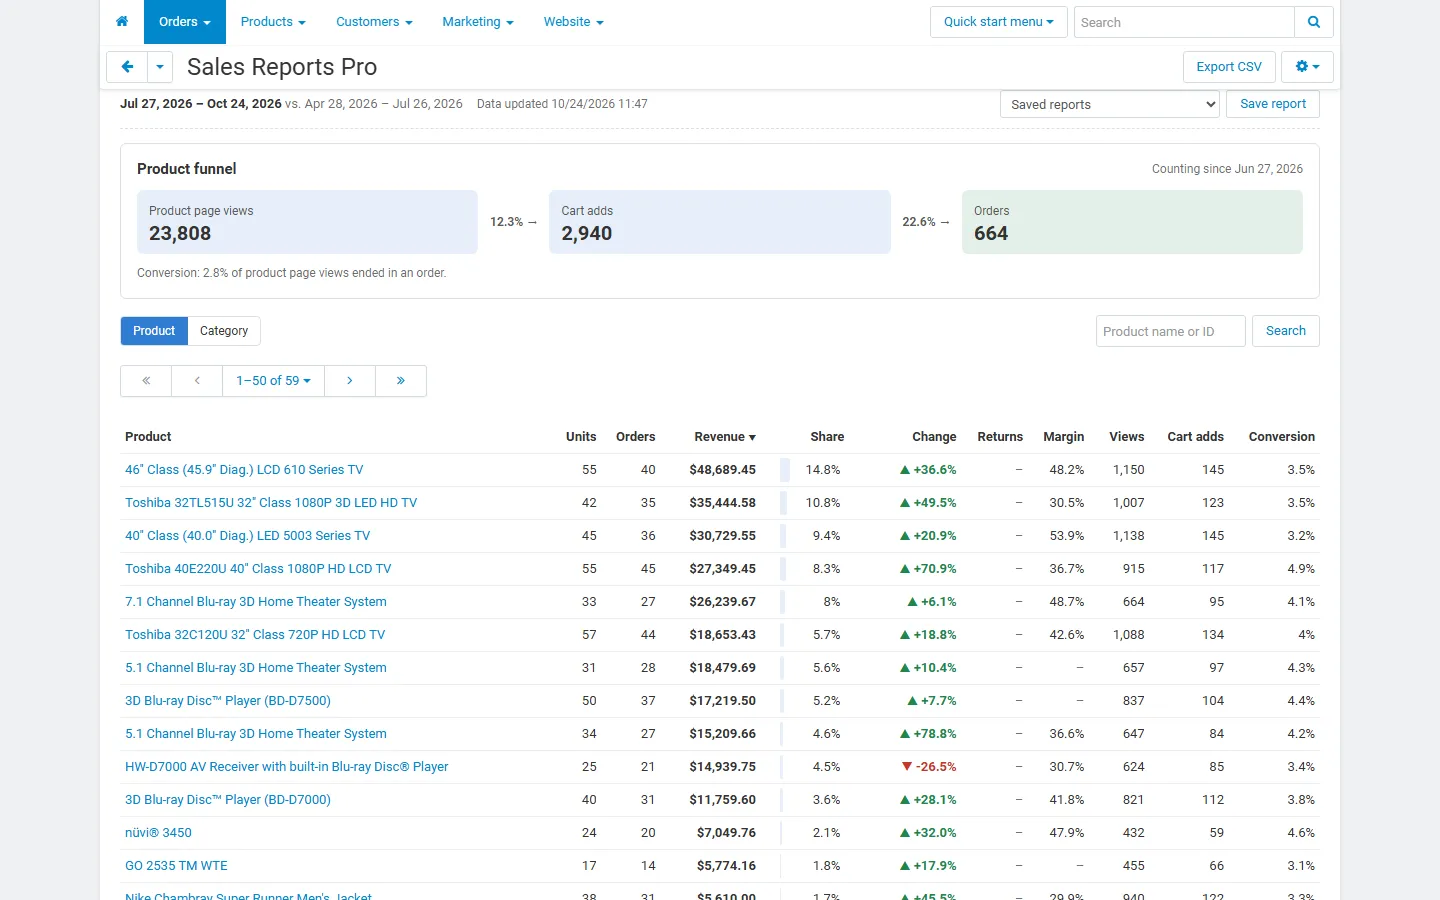The height and width of the screenshot is (900, 1440).
Task: Open the nüvi® 3450 product link
Action: tap(158, 833)
